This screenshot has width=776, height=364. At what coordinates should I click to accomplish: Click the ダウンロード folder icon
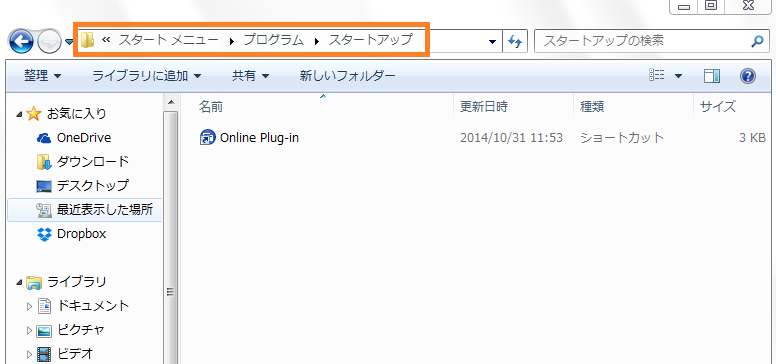pos(44,162)
